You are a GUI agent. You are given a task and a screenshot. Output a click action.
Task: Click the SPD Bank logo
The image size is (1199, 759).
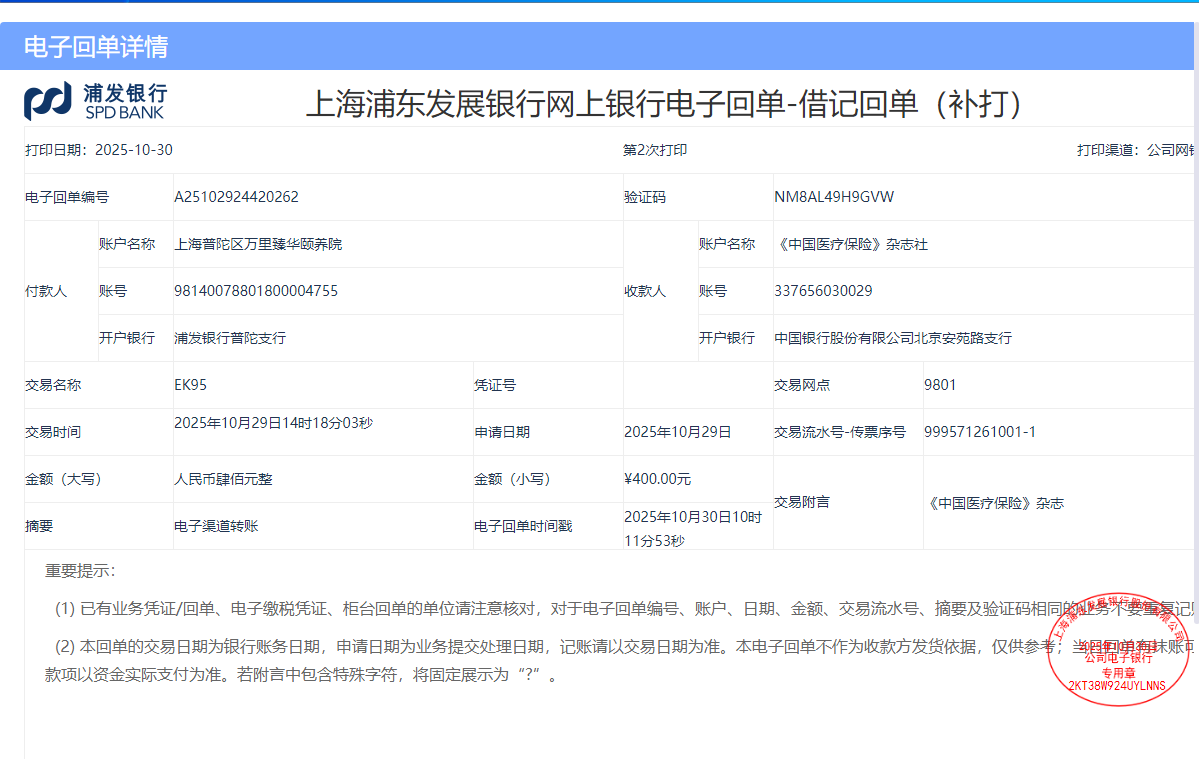(x=95, y=101)
